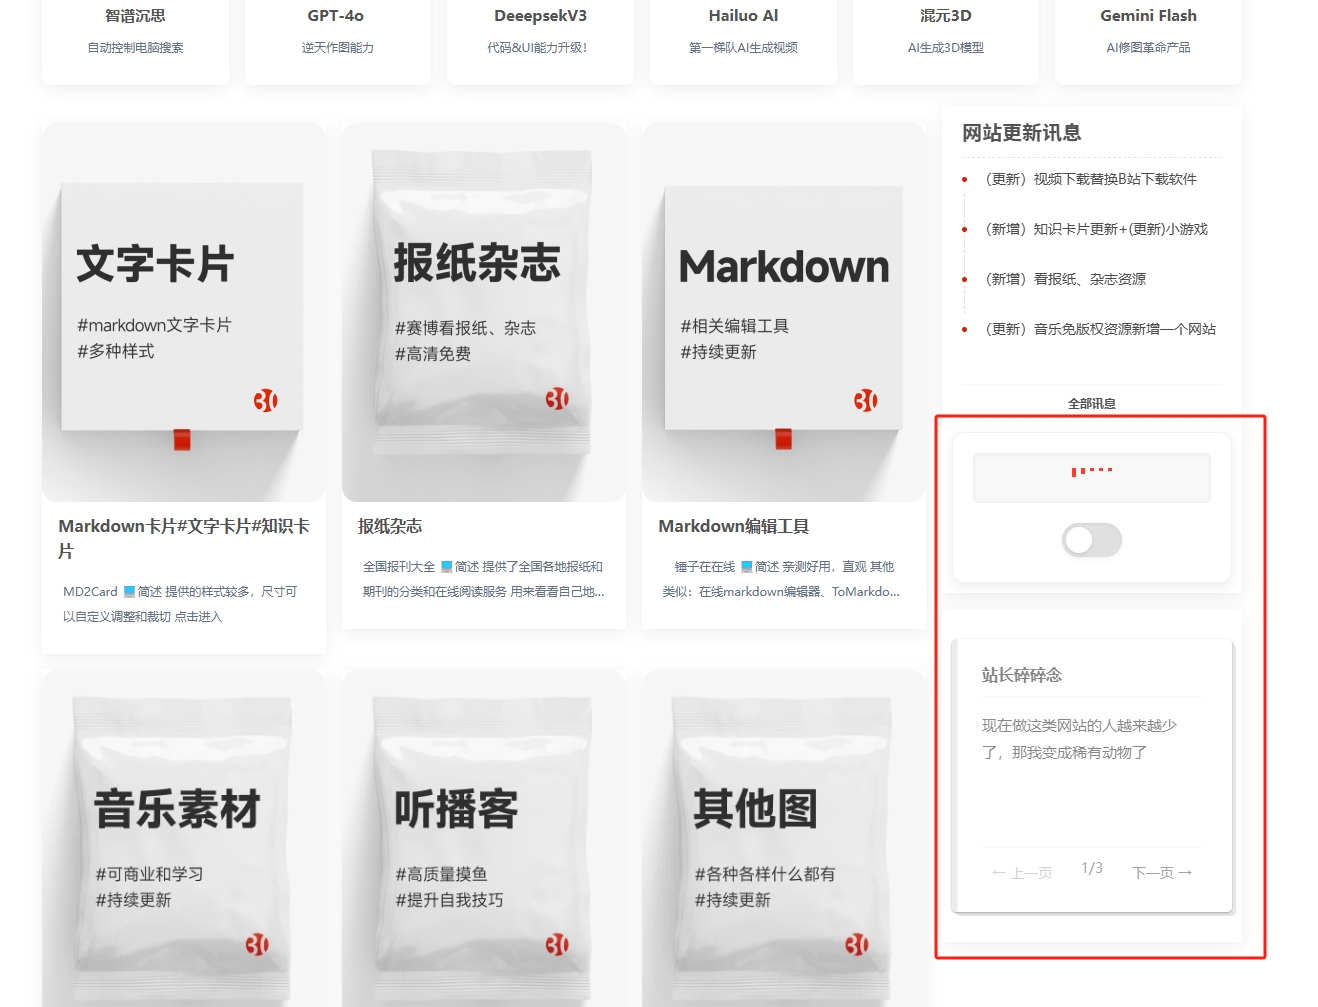Click the 站长碎碎念 heading
The height and width of the screenshot is (1007, 1318).
pyautogui.click(x=1022, y=675)
